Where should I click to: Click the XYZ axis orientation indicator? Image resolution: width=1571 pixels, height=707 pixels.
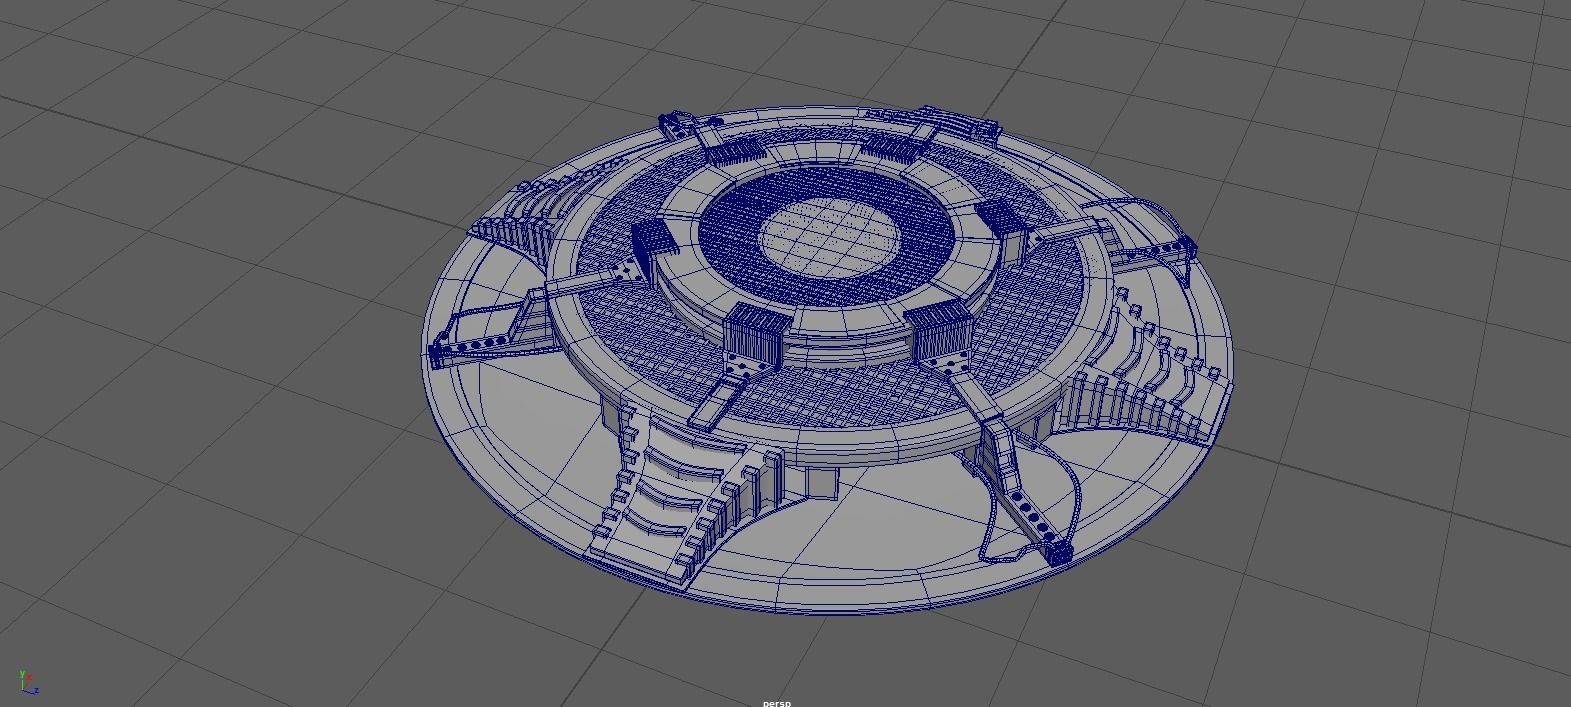pyautogui.click(x=28, y=682)
